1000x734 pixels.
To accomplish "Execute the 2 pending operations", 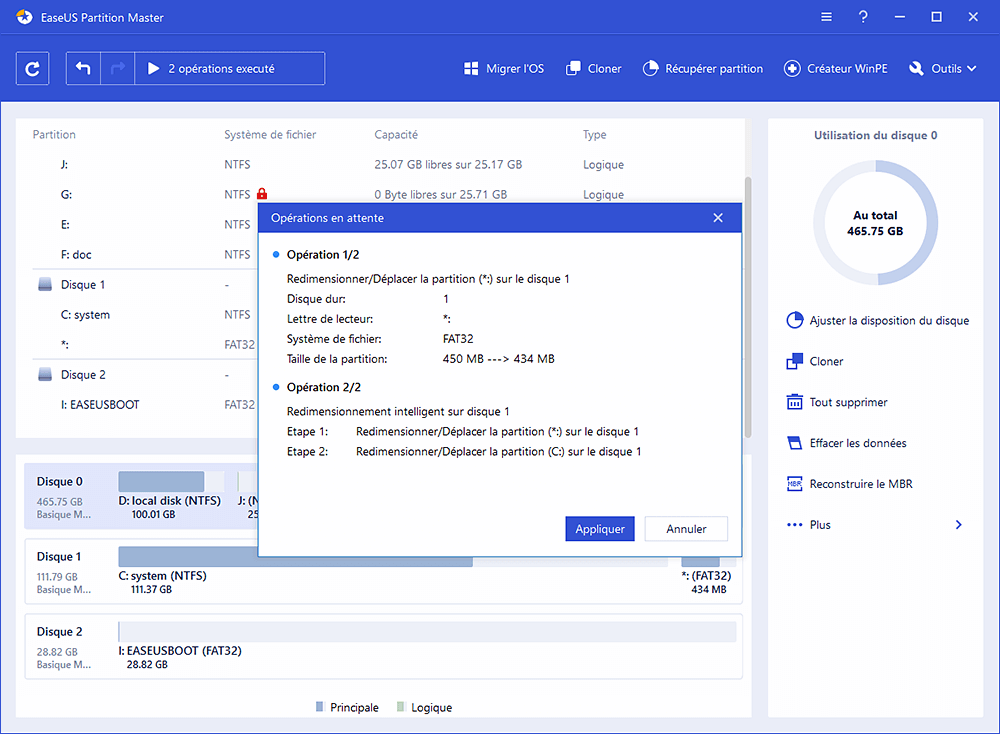I will click(230, 68).
